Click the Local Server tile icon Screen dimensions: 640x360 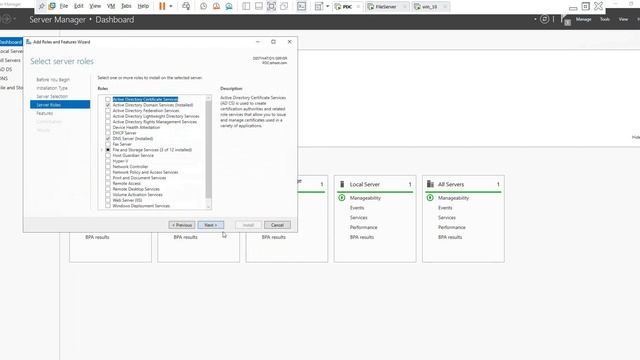(x=342, y=184)
